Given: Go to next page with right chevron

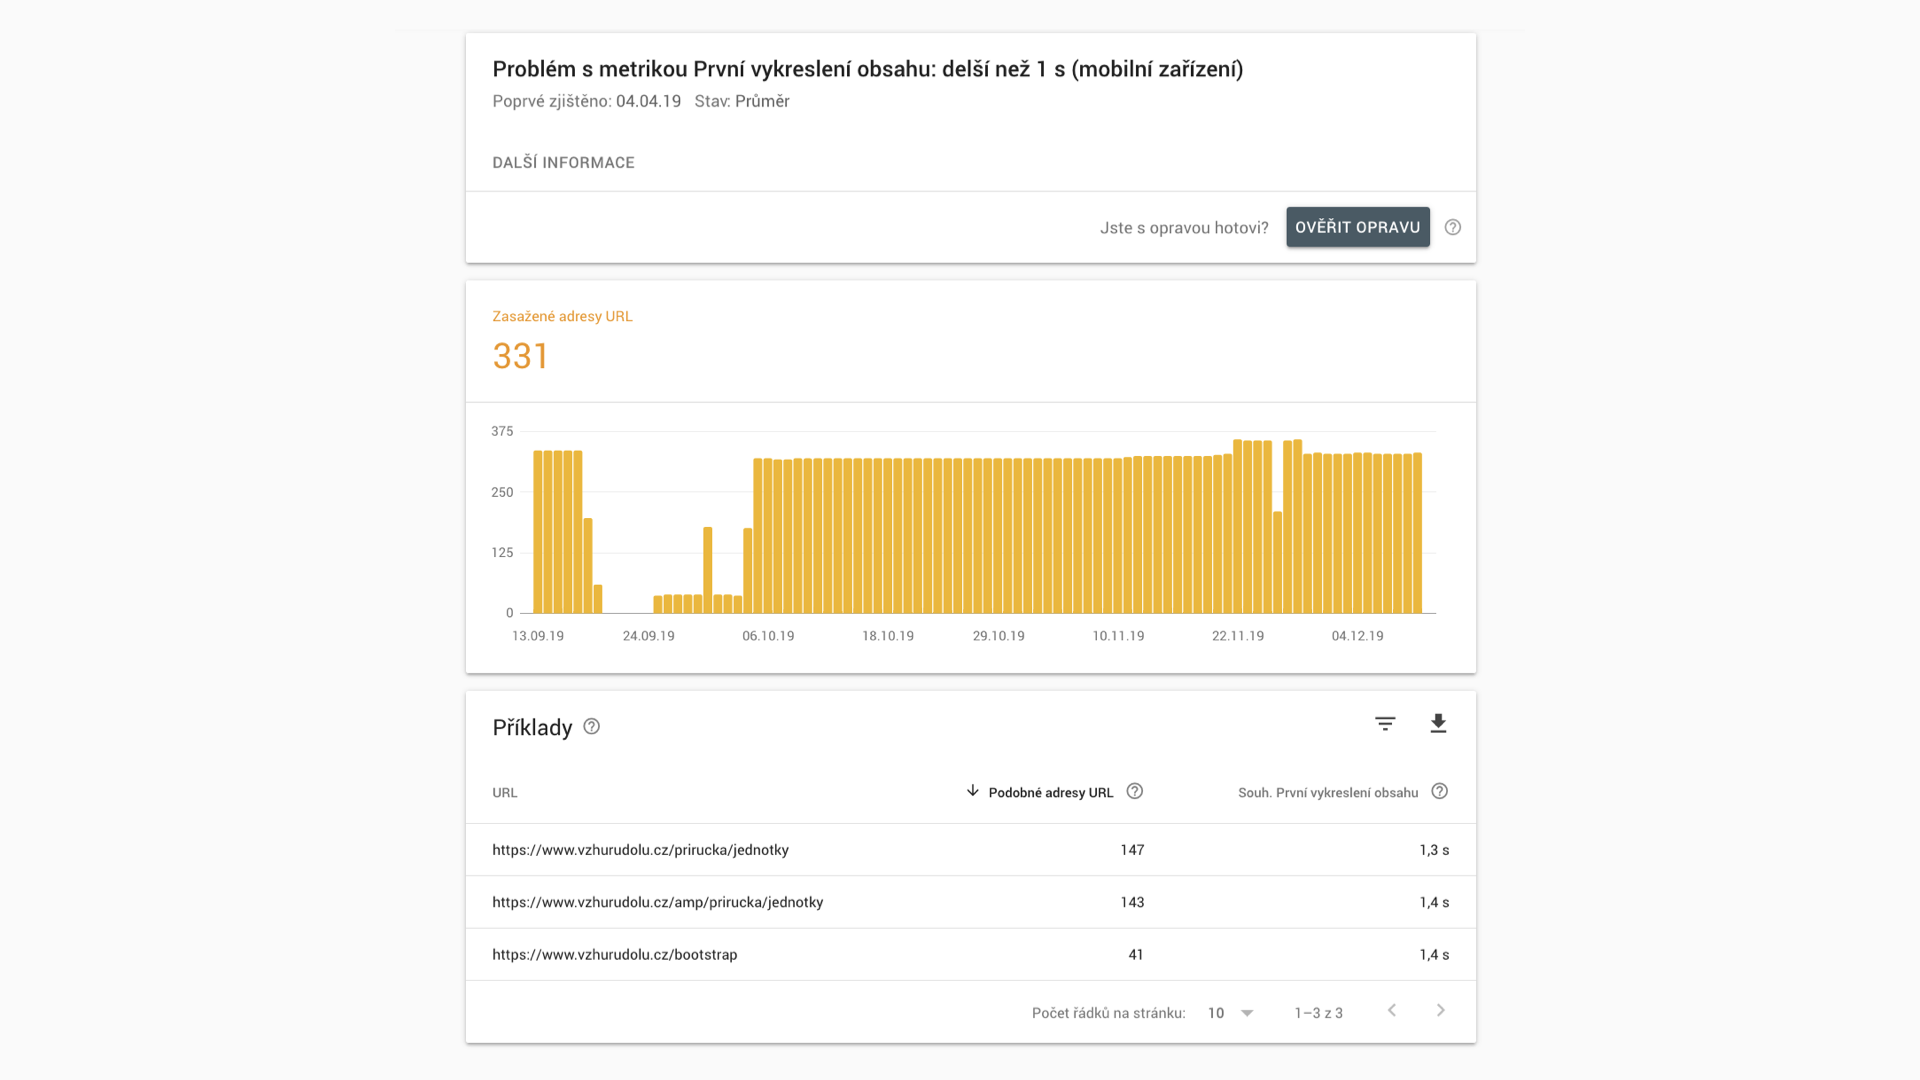Looking at the screenshot, I should (1440, 1011).
